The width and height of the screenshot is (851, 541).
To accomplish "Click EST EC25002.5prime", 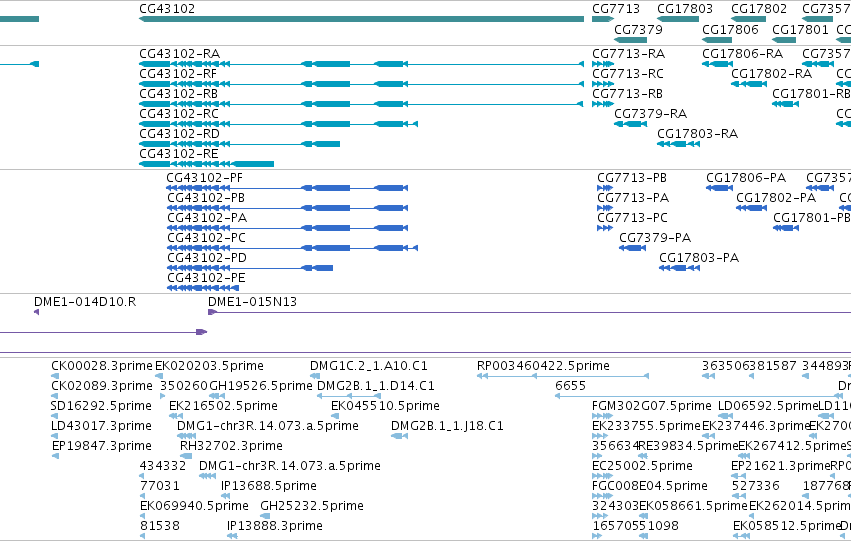I will 643,467.
